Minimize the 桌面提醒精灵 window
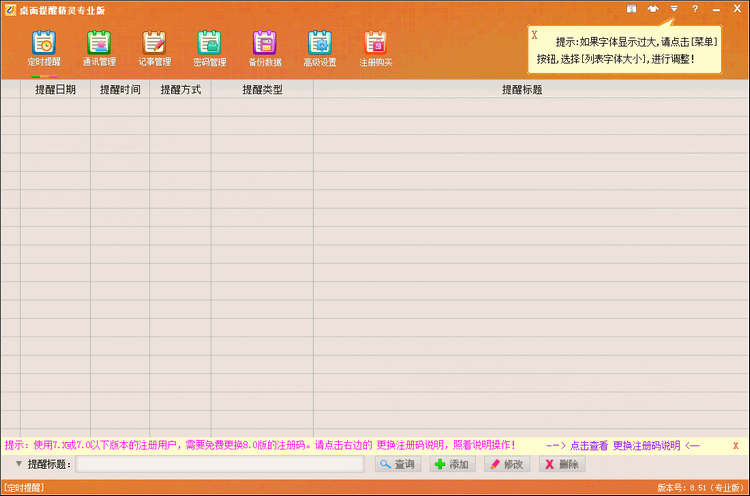Viewport: 750px width, 496px height. 716,10
